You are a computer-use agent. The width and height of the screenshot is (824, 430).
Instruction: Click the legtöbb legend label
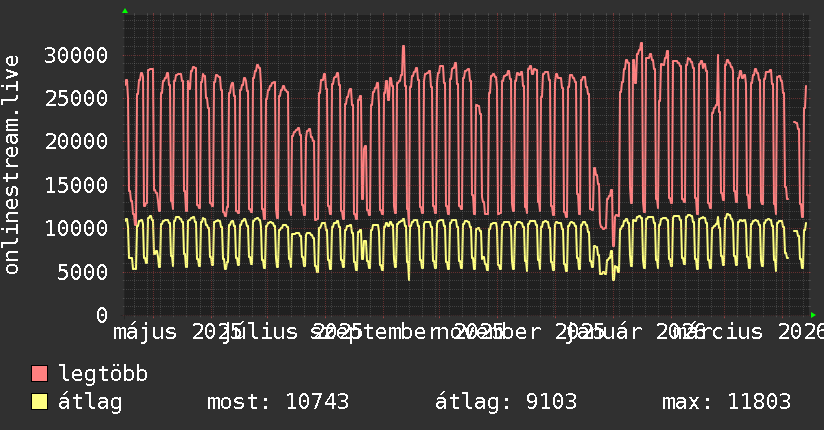103,374
